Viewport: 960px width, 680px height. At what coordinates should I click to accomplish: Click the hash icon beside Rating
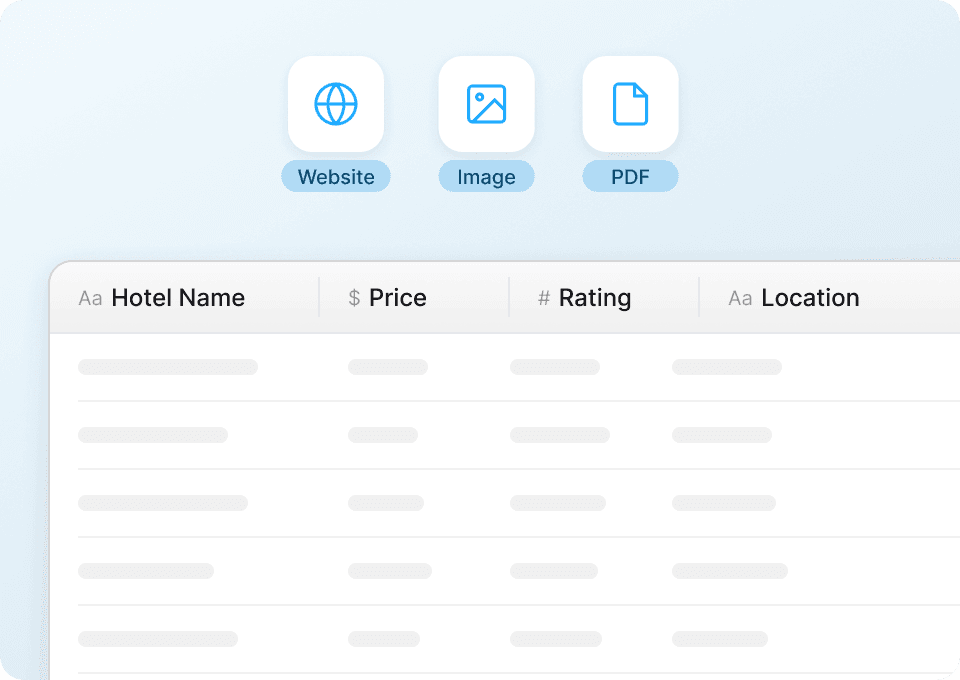coord(544,298)
